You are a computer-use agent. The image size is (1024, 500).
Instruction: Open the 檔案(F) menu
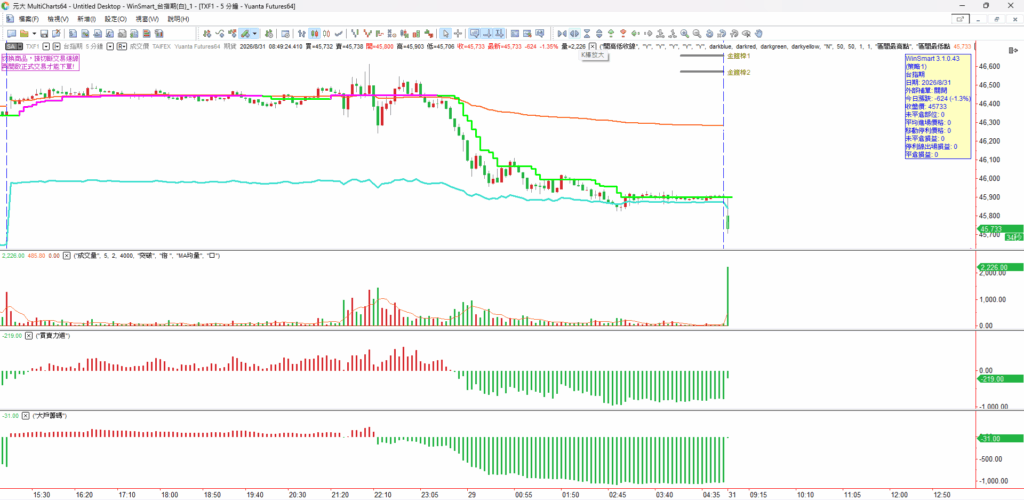(x=28, y=19)
